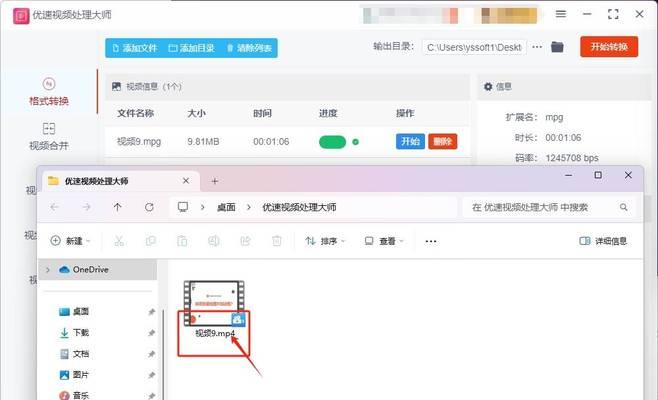Viewport: 658px width, 400px height.
Task: Click the Explorer up arrow
Action: coord(118,207)
